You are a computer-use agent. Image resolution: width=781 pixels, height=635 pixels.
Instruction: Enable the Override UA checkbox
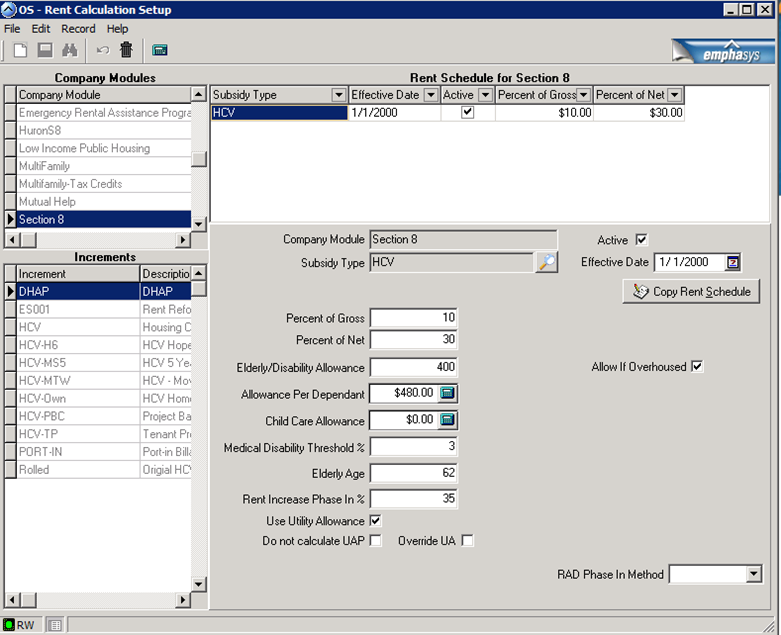467,541
